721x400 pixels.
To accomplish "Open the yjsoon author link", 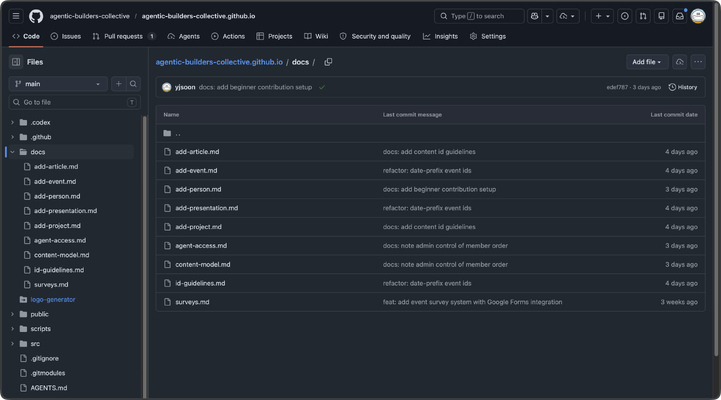I will coord(185,87).
